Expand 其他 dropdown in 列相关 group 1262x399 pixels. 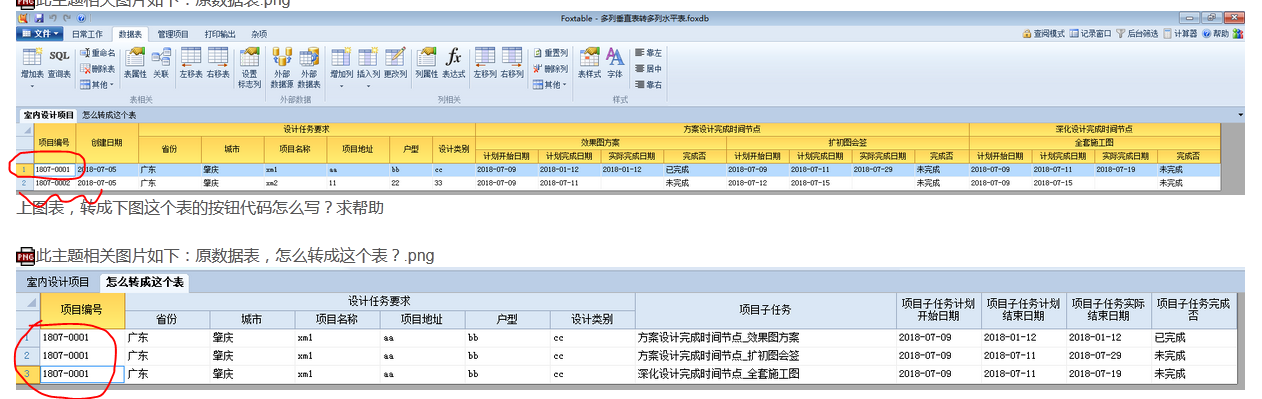[x=550, y=85]
